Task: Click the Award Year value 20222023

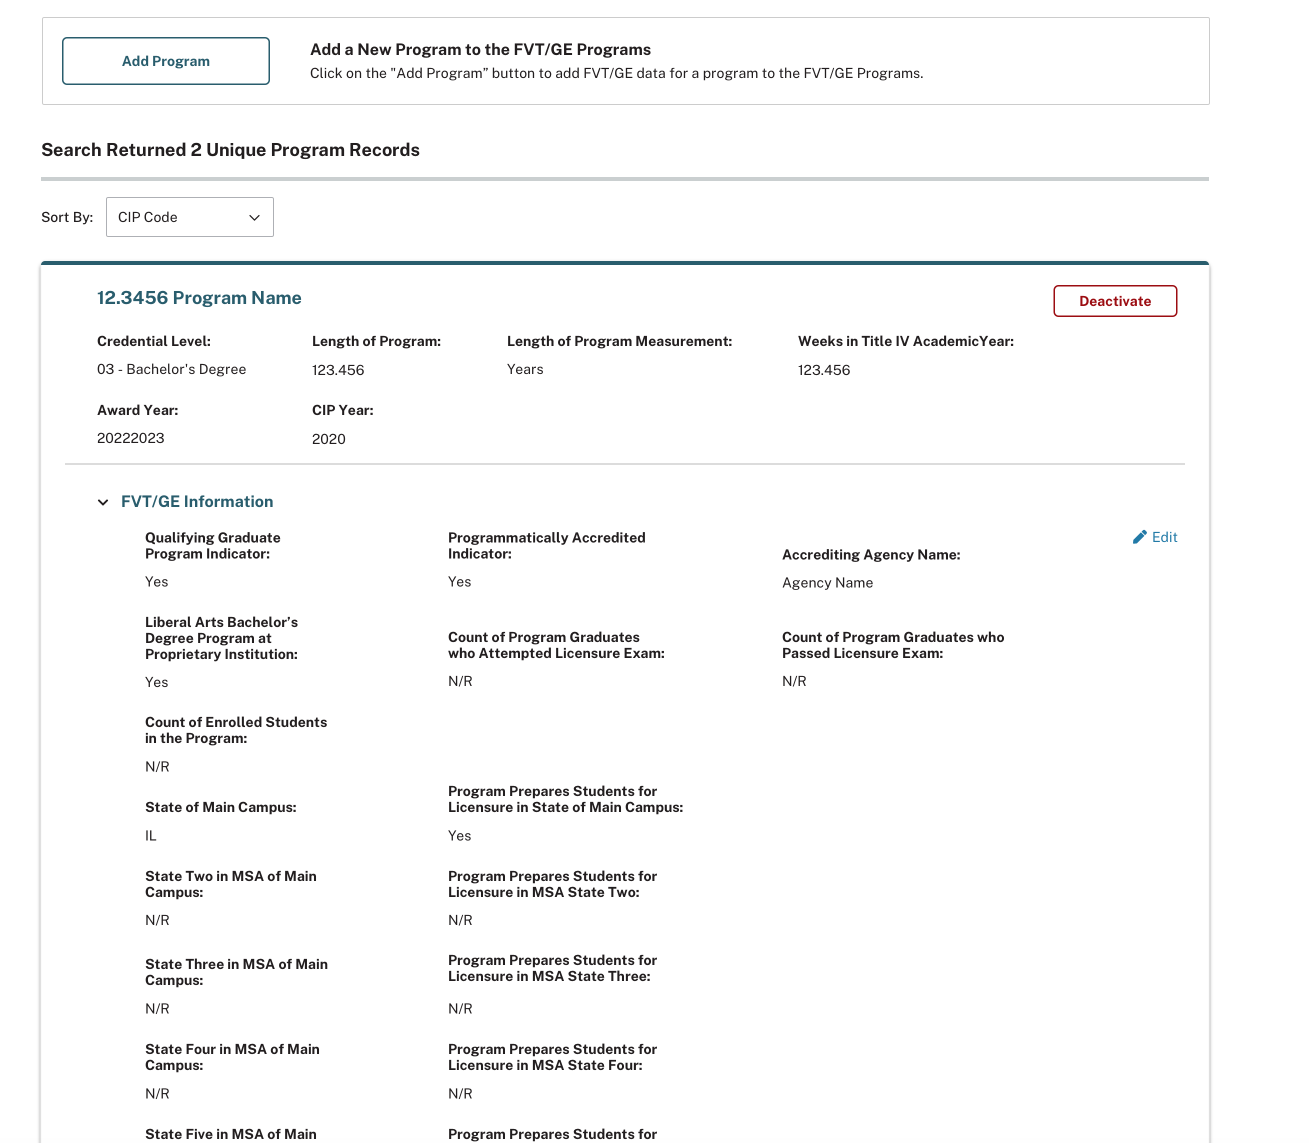Action: (131, 438)
